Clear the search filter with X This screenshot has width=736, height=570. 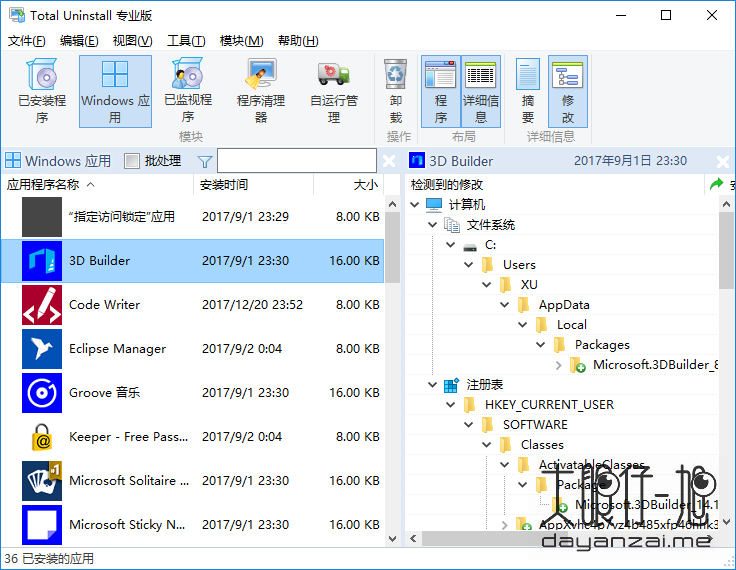pyautogui.click(x=389, y=161)
